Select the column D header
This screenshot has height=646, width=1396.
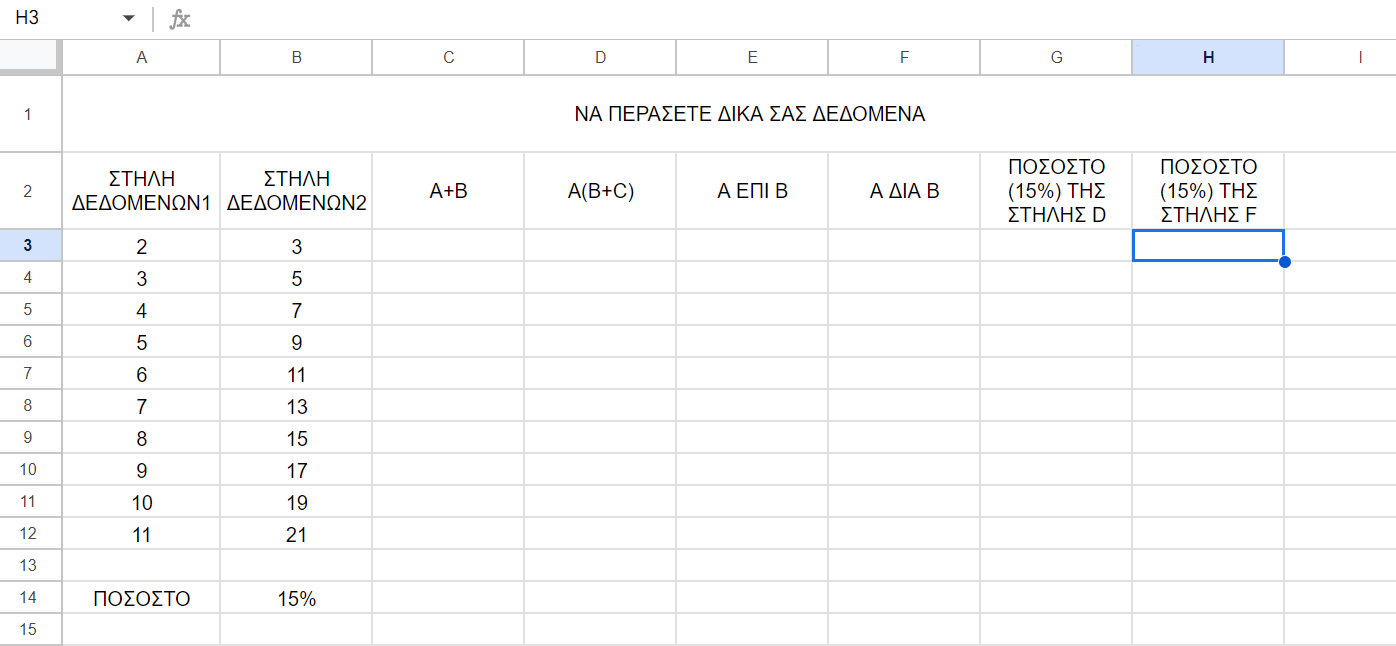(600, 58)
